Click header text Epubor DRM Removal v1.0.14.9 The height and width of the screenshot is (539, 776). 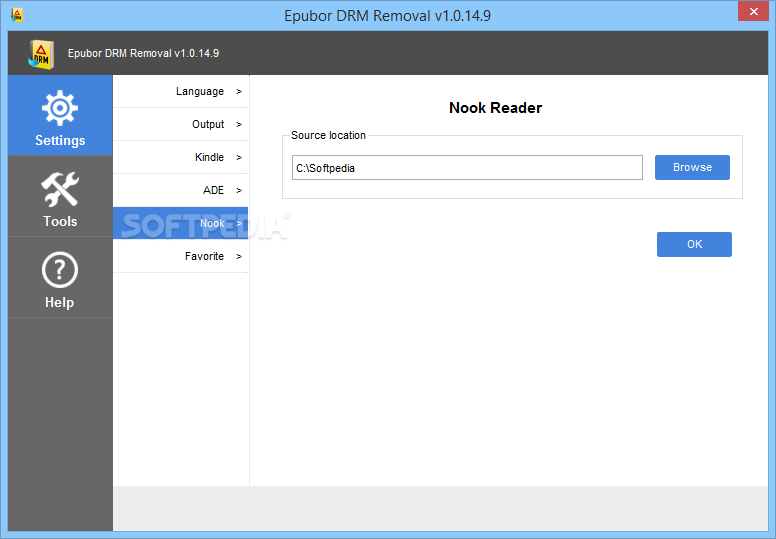coord(144,53)
